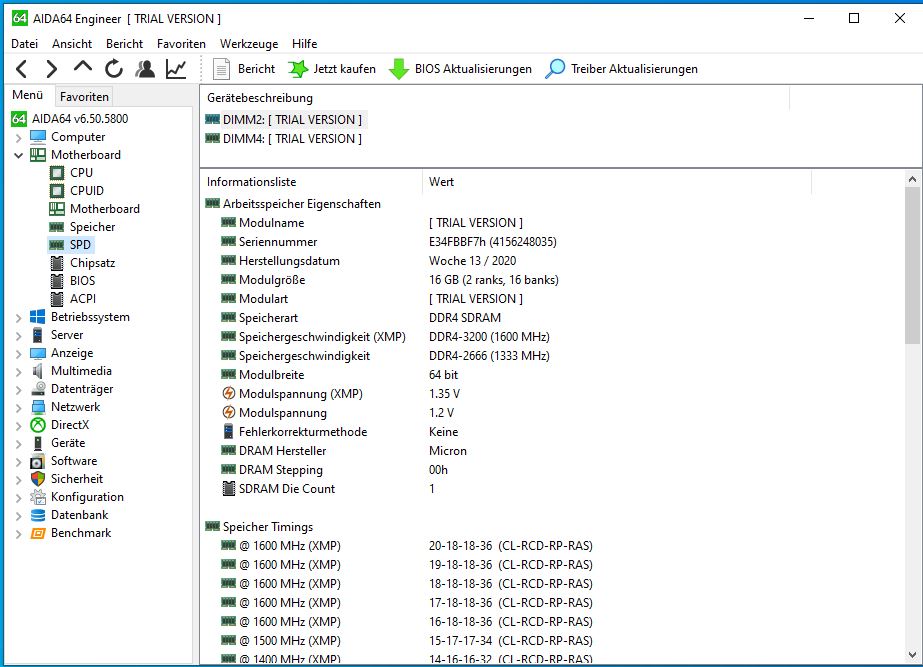Select the Speicher memory icon in tree

(x=57, y=227)
